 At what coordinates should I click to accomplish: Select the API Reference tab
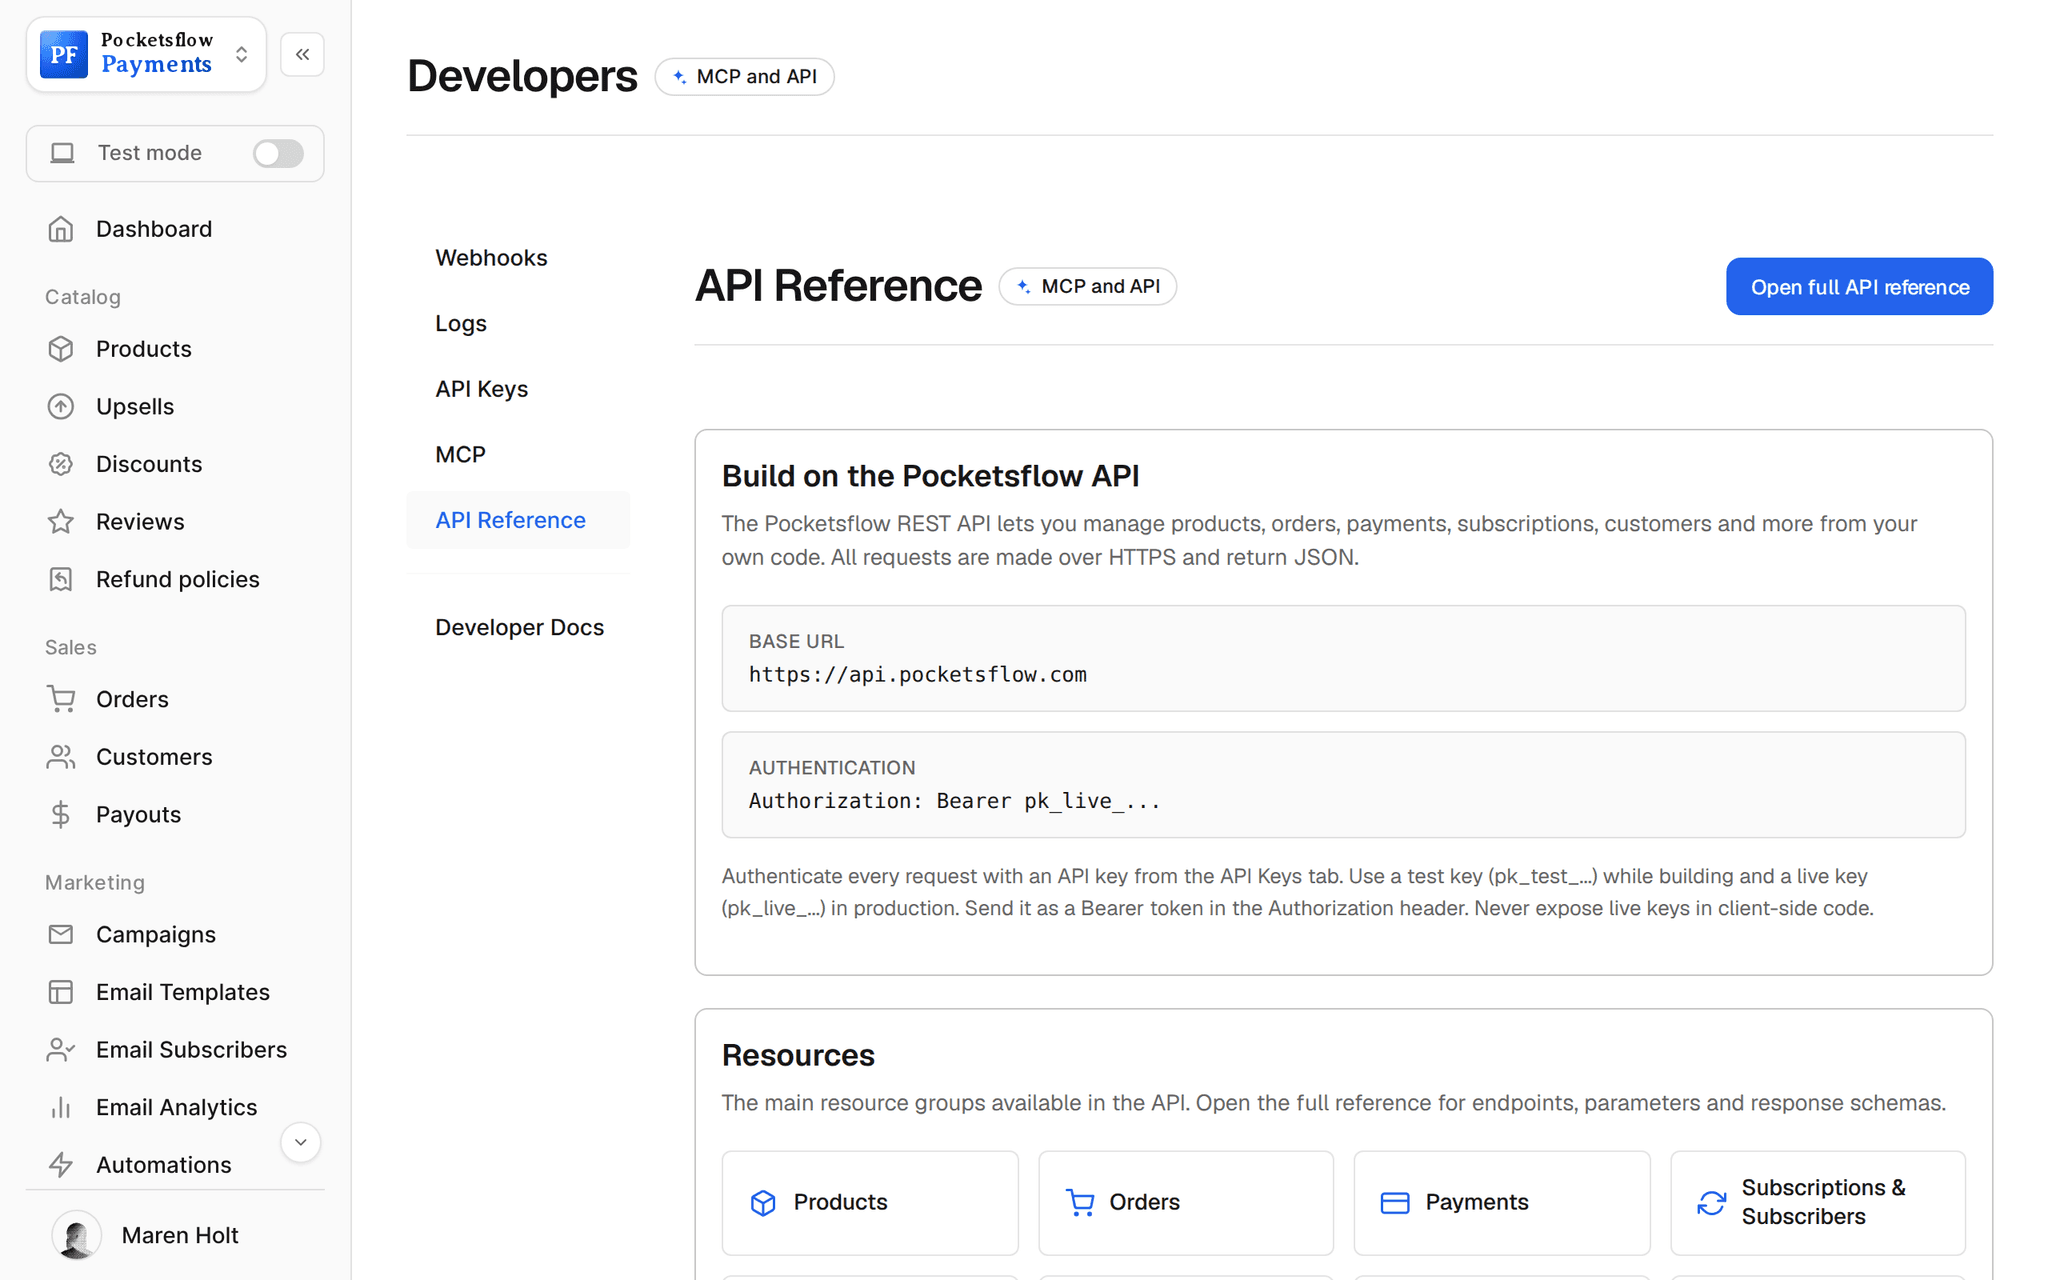[518, 520]
